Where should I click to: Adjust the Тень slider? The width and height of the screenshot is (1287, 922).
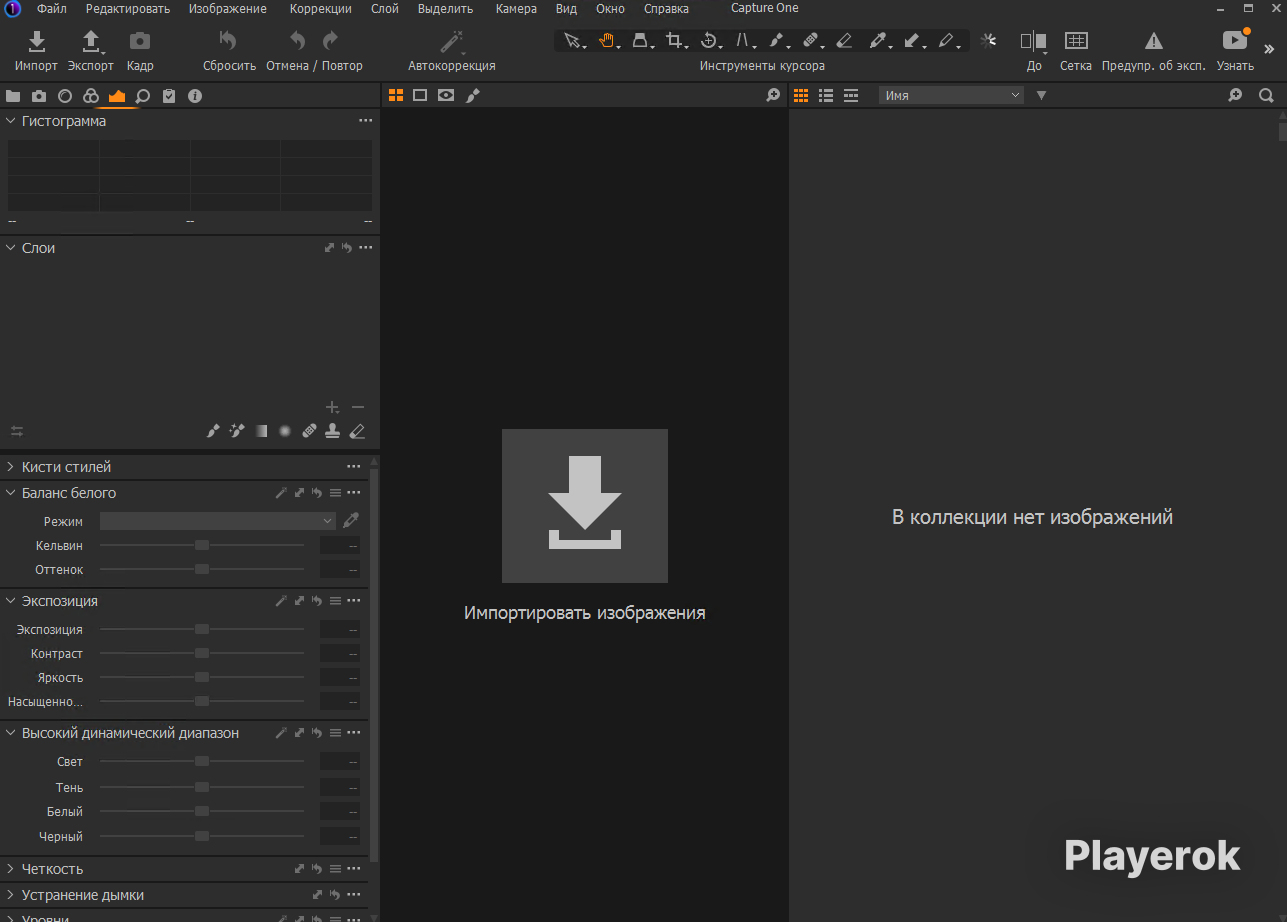point(202,787)
